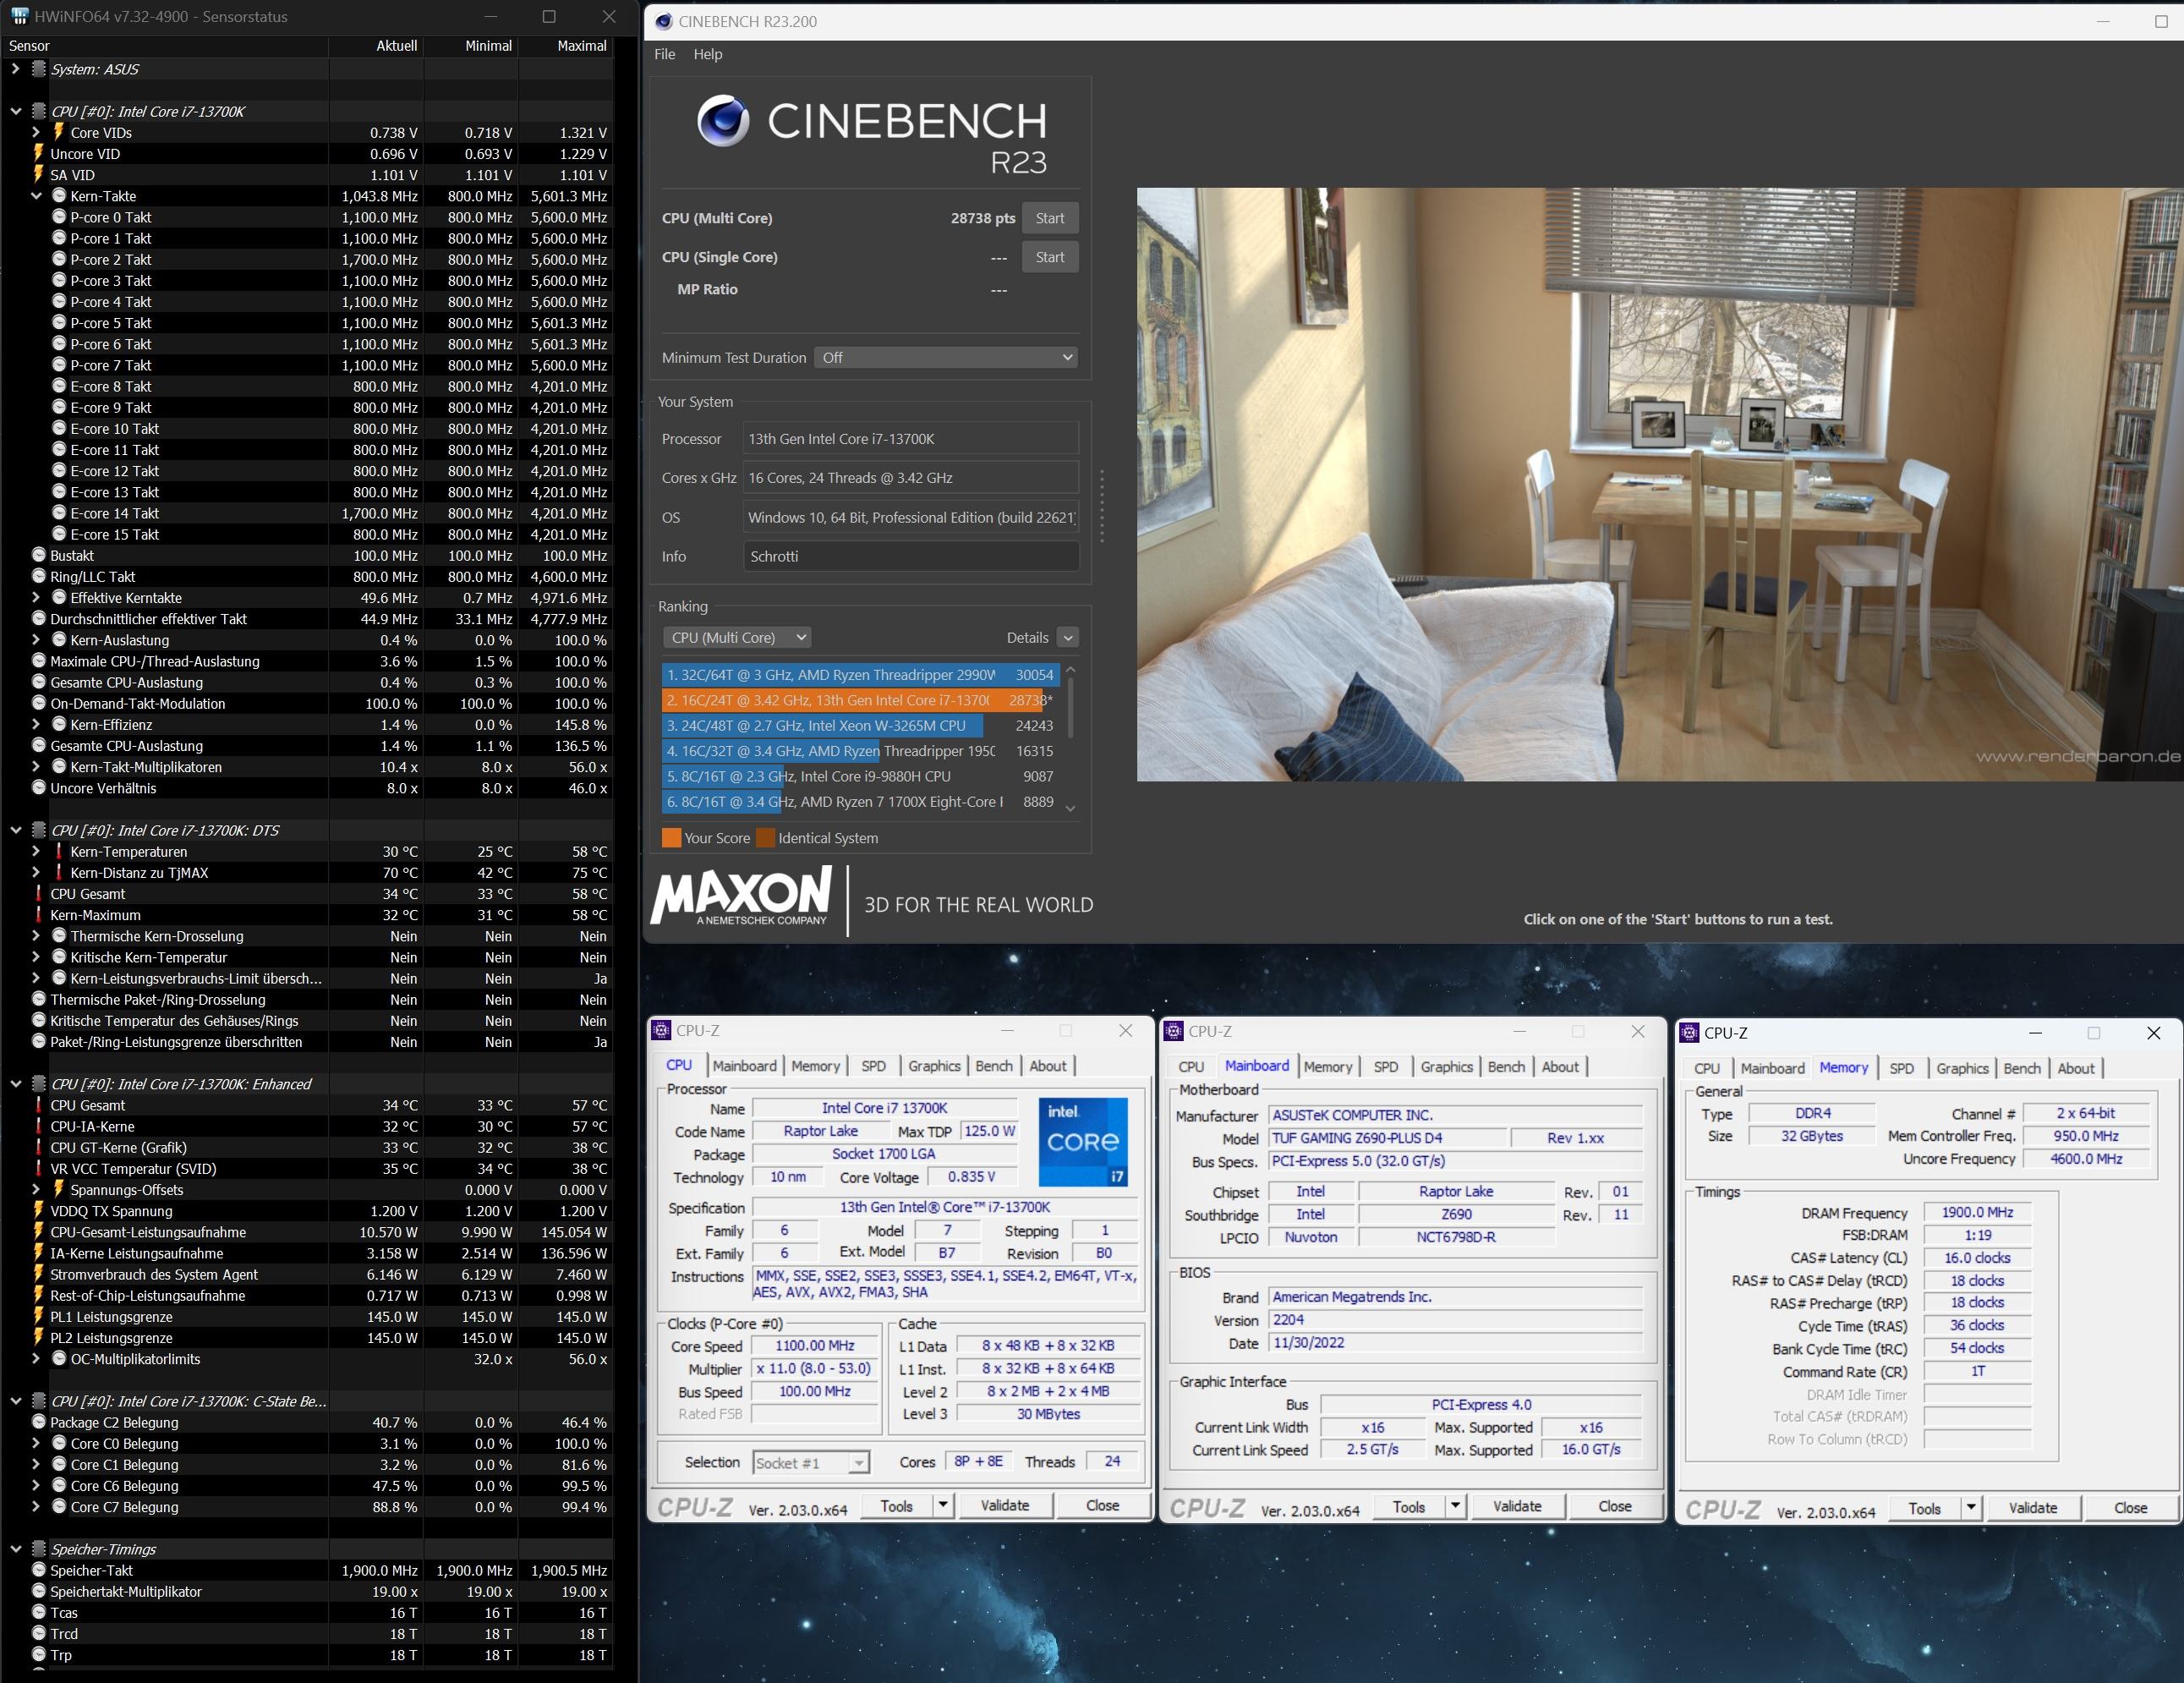
Task: Expand the Core C0 Belegung node
Action: [36, 1443]
